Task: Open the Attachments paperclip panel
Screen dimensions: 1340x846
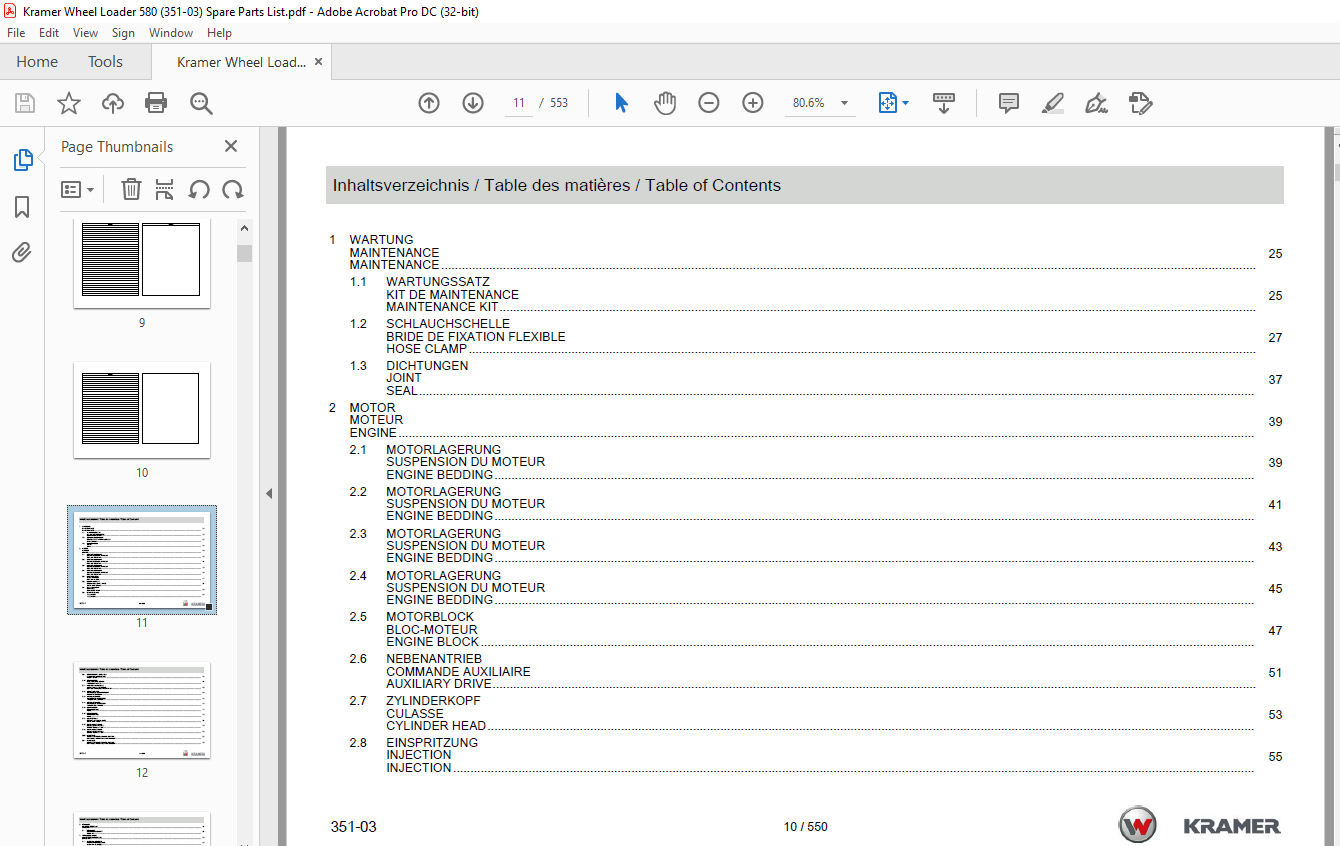Action: click(22, 253)
